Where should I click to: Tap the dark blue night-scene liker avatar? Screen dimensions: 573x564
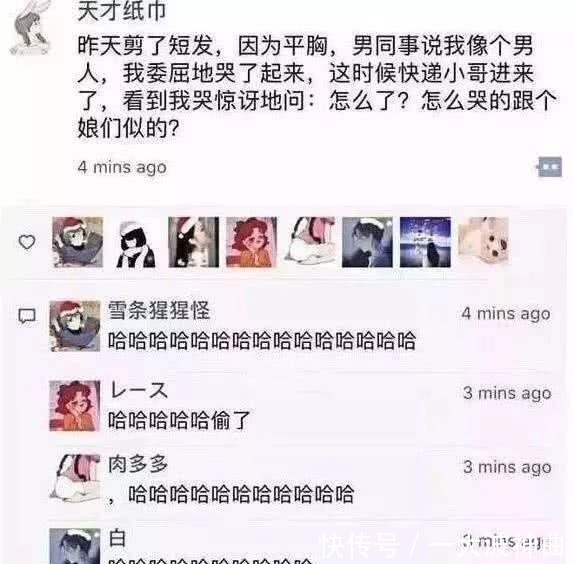coord(425,242)
